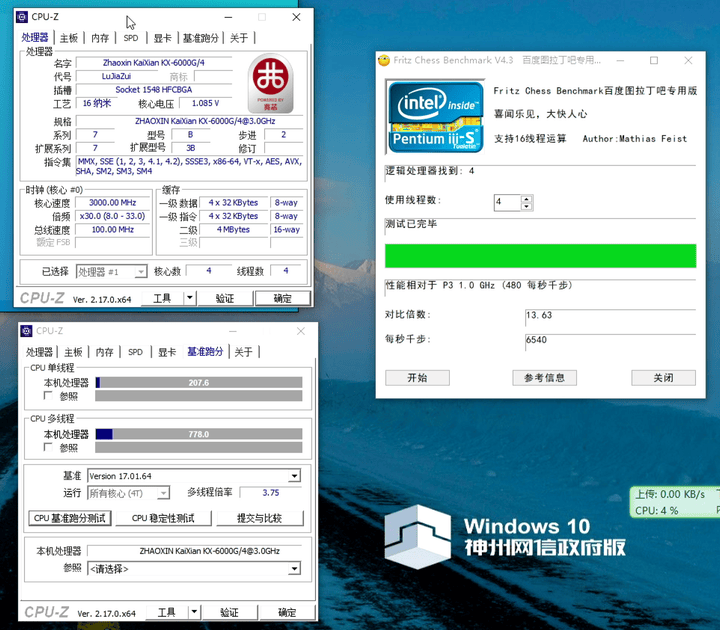Click the green Fritz benchmark progress bar
The width and height of the screenshot is (720, 630).
point(540,256)
